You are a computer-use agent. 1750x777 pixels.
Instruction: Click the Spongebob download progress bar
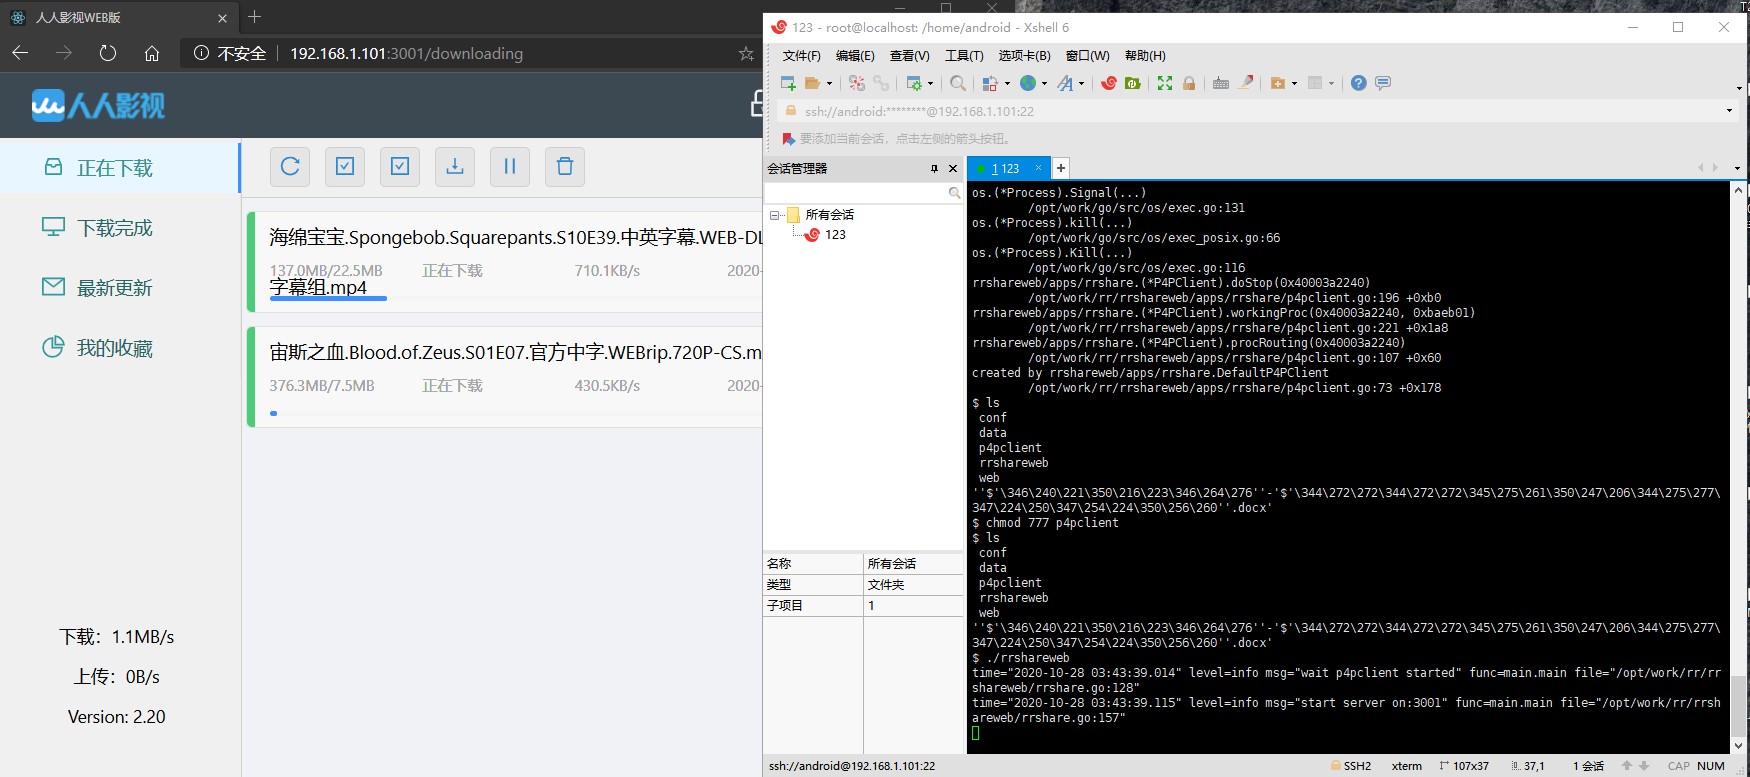(x=328, y=298)
